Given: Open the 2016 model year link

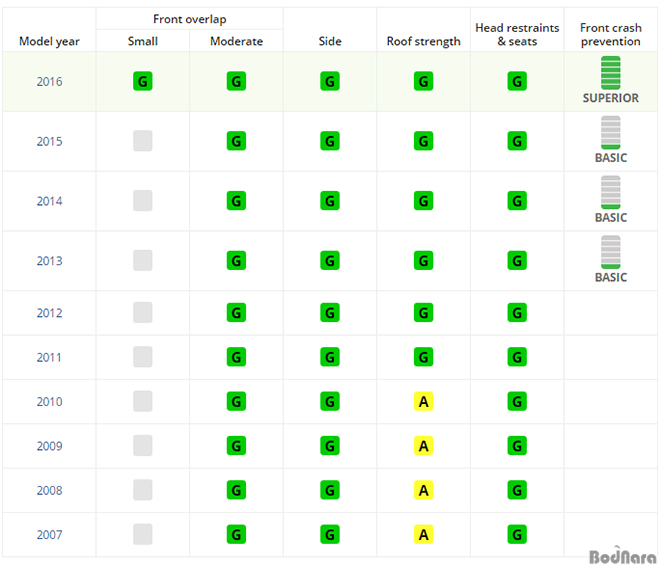Looking at the screenshot, I should (49, 81).
